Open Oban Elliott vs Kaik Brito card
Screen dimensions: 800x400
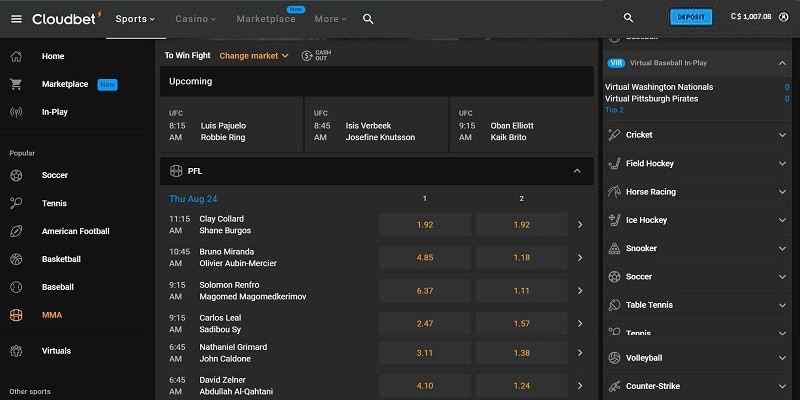(521, 124)
